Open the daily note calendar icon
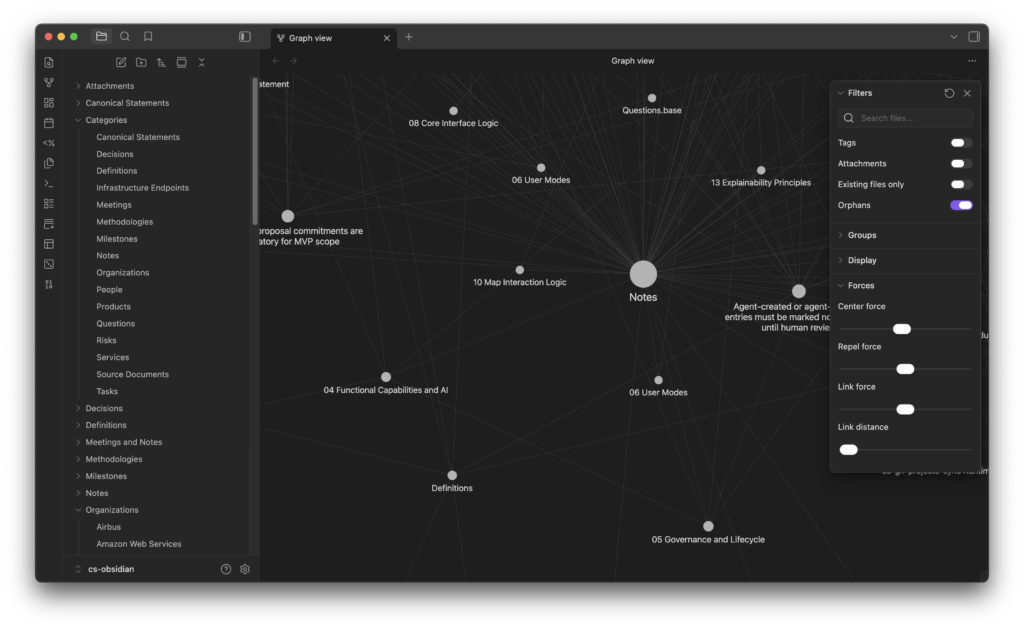Screen dimensions: 1024x629 (48, 122)
